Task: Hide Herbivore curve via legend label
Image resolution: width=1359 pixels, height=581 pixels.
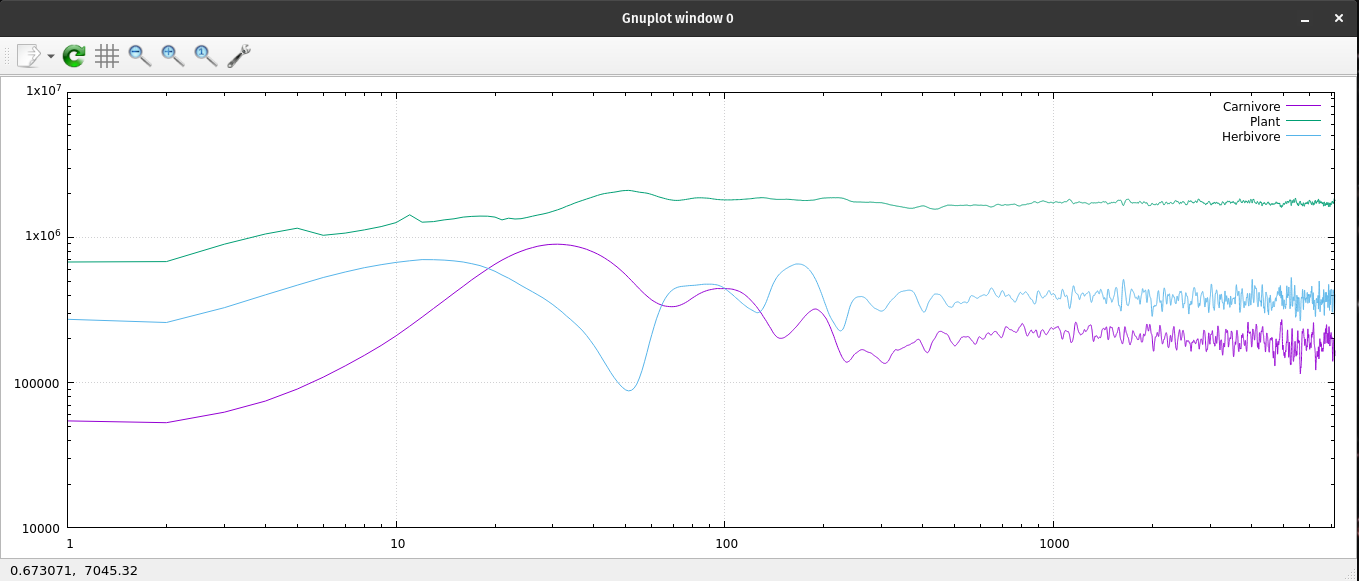Action: pos(1250,136)
